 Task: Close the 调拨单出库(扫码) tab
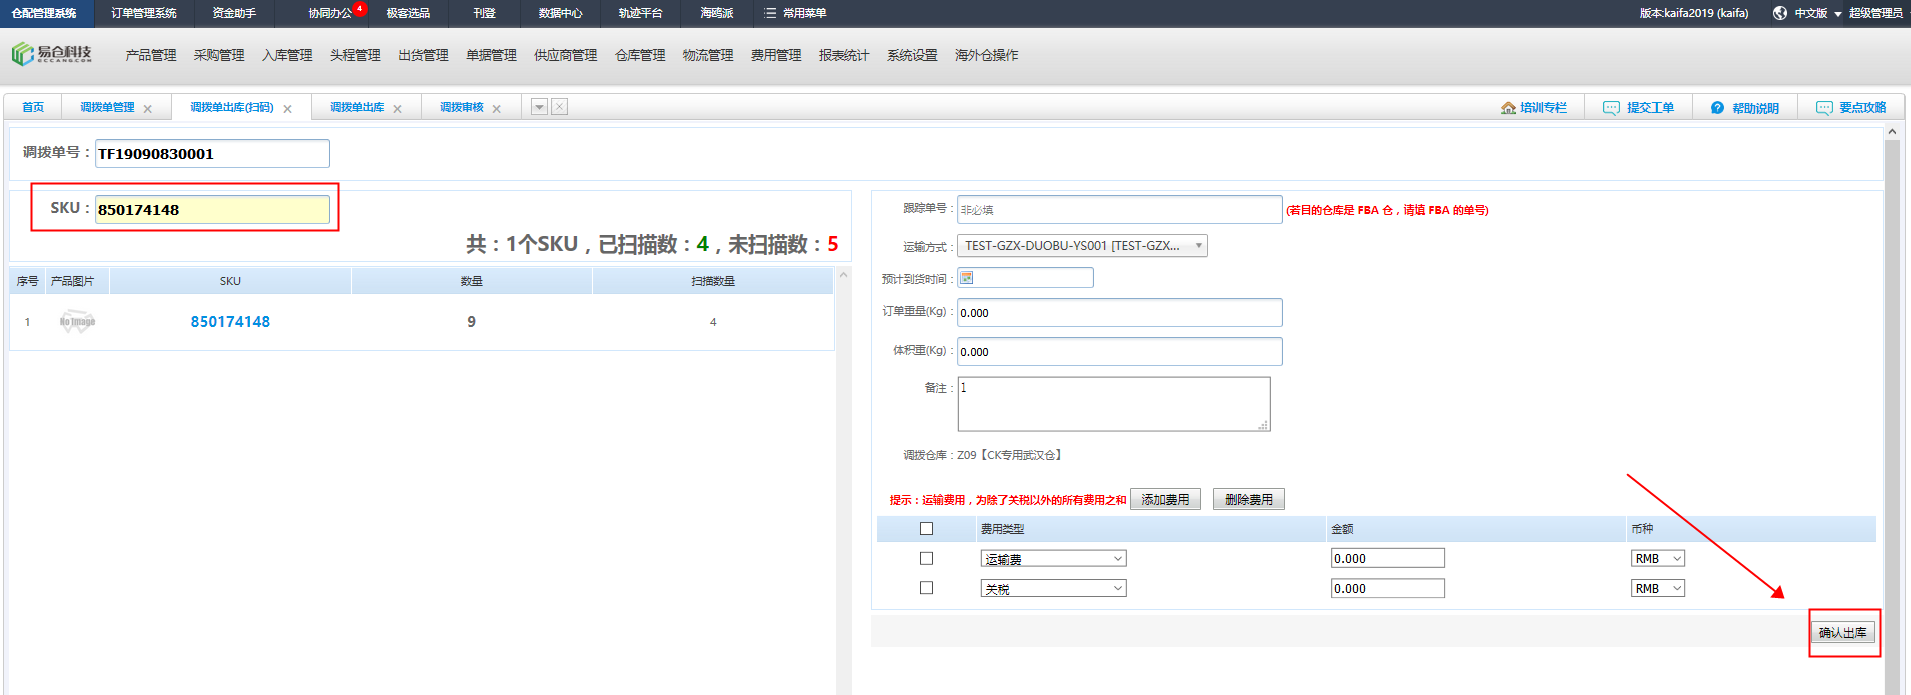287,109
